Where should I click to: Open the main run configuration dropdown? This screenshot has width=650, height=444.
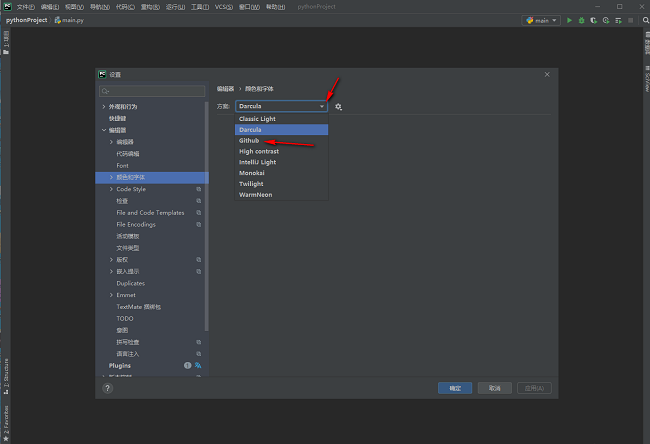pyautogui.click(x=541, y=20)
